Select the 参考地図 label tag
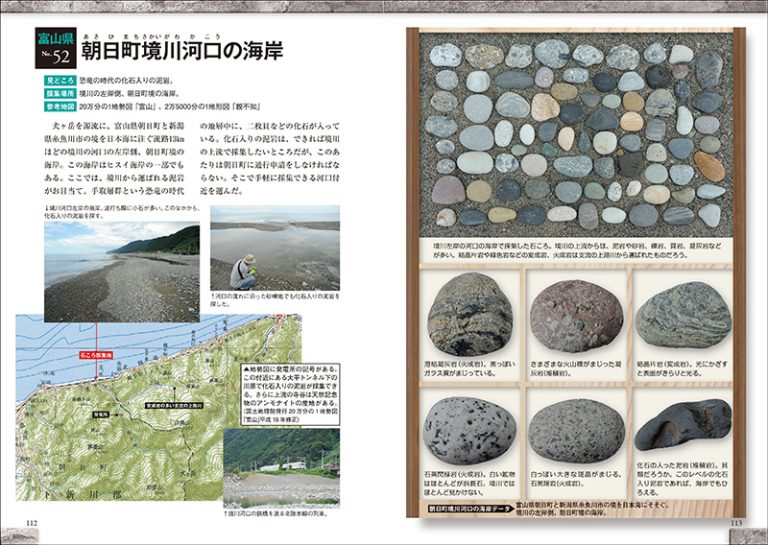Viewport: 768px width, 545px height. (59, 104)
